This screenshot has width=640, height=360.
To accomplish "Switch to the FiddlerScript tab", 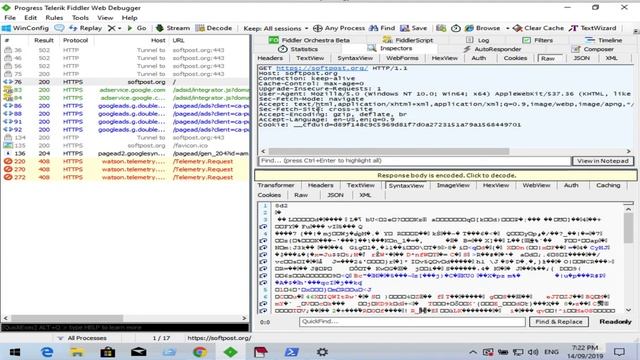I will pos(407,40).
